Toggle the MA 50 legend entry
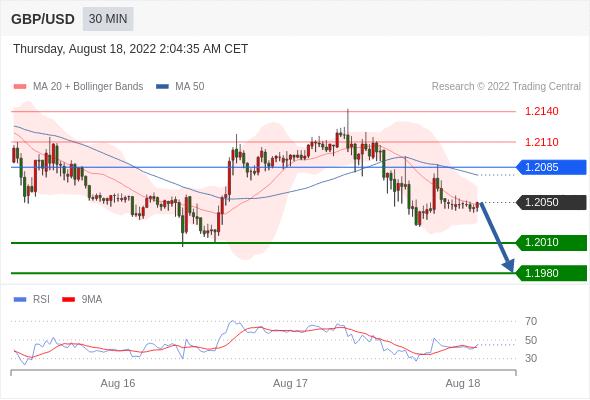The image size is (590, 400). 180,87
